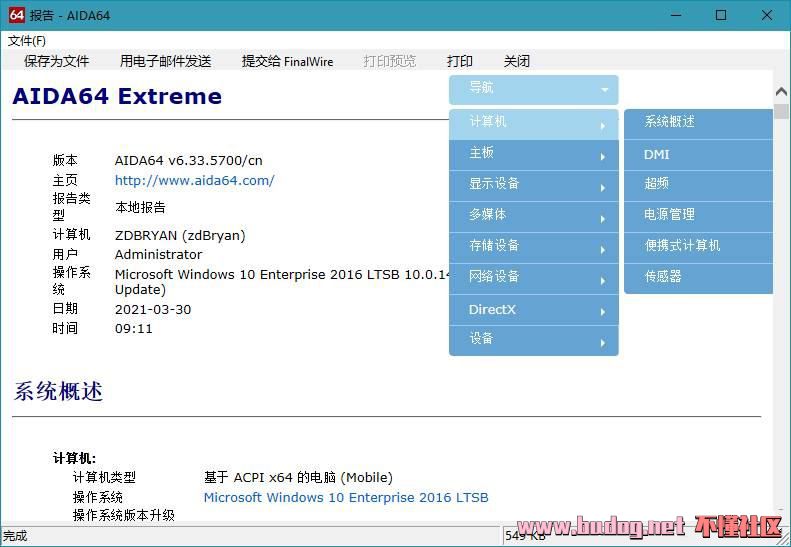
Task: Click 保存为文件 toolbar button
Action: [x=56, y=61]
